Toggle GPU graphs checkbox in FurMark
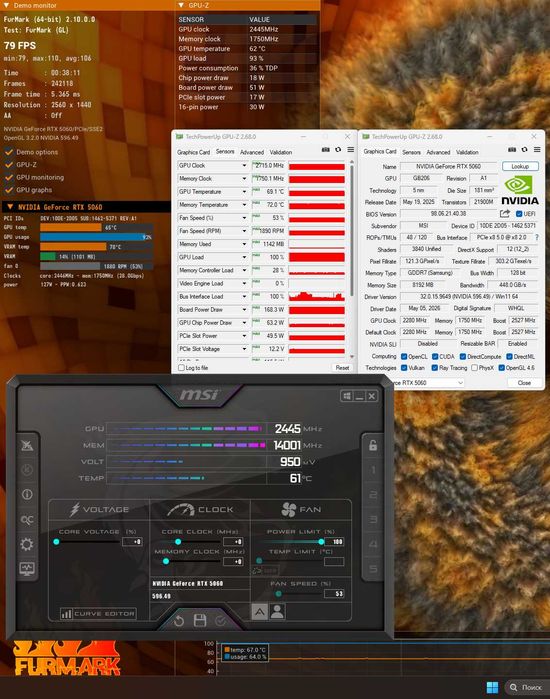 [x=8, y=190]
